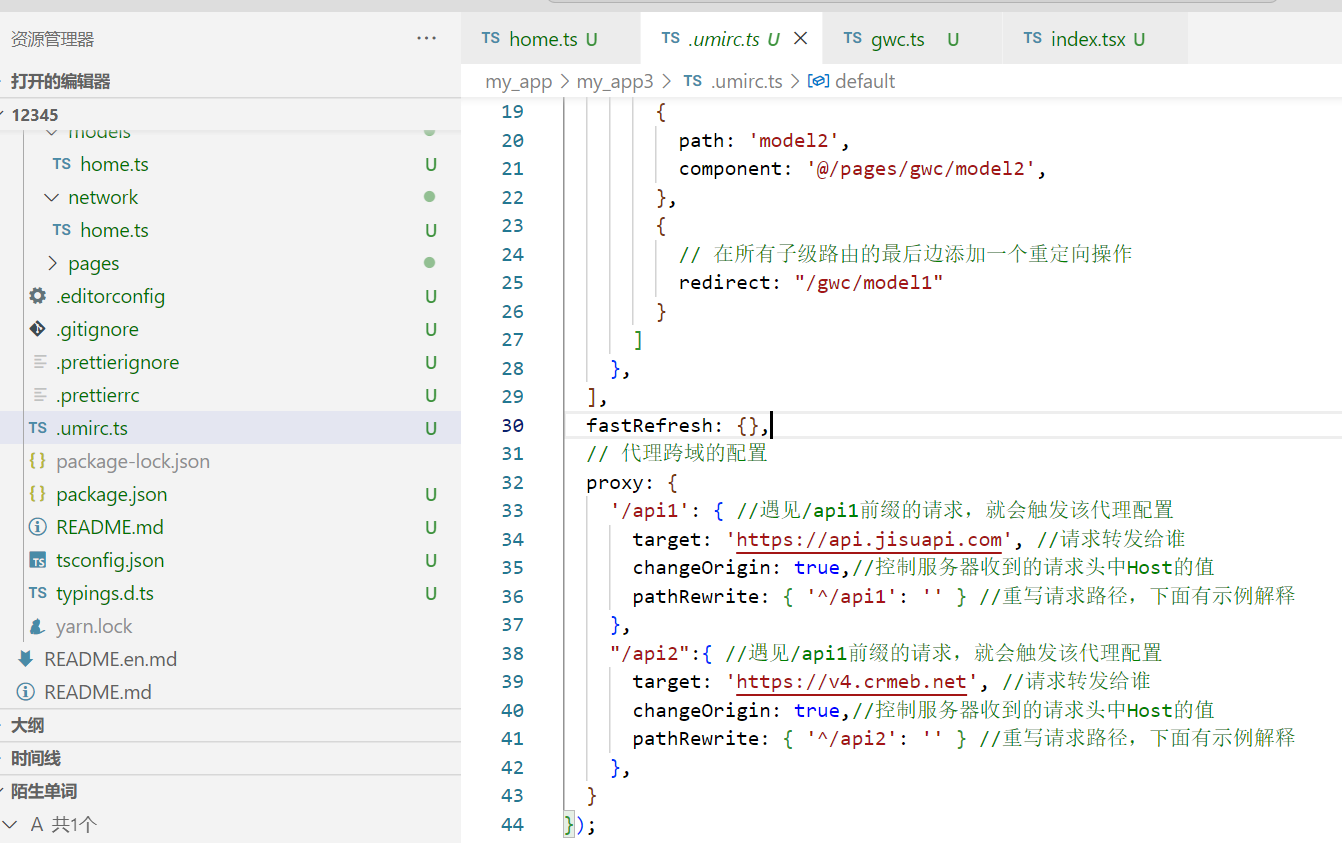Click the git icon beside .gitignore
Screen dimensions: 1342x843
[x=38, y=329]
